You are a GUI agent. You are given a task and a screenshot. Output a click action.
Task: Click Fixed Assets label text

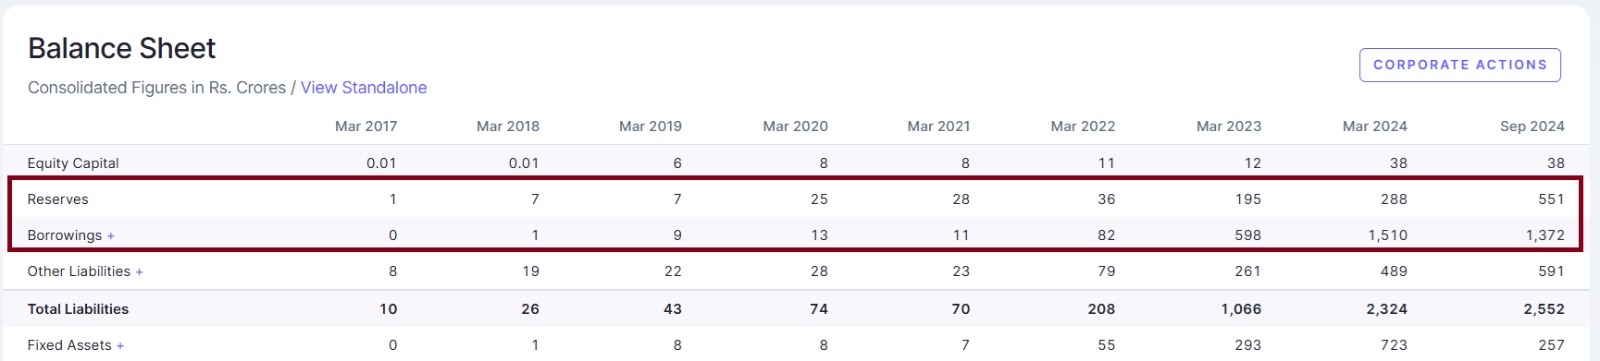point(69,345)
